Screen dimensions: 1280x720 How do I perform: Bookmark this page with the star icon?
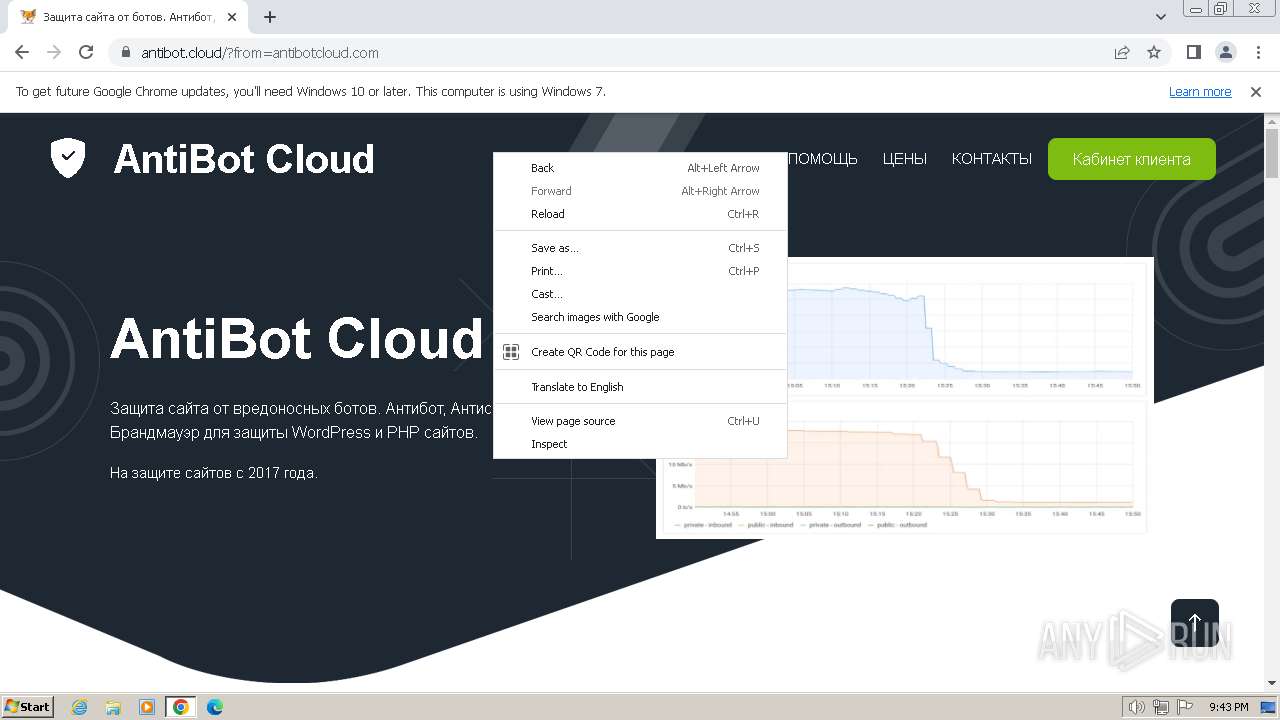click(1154, 52)
